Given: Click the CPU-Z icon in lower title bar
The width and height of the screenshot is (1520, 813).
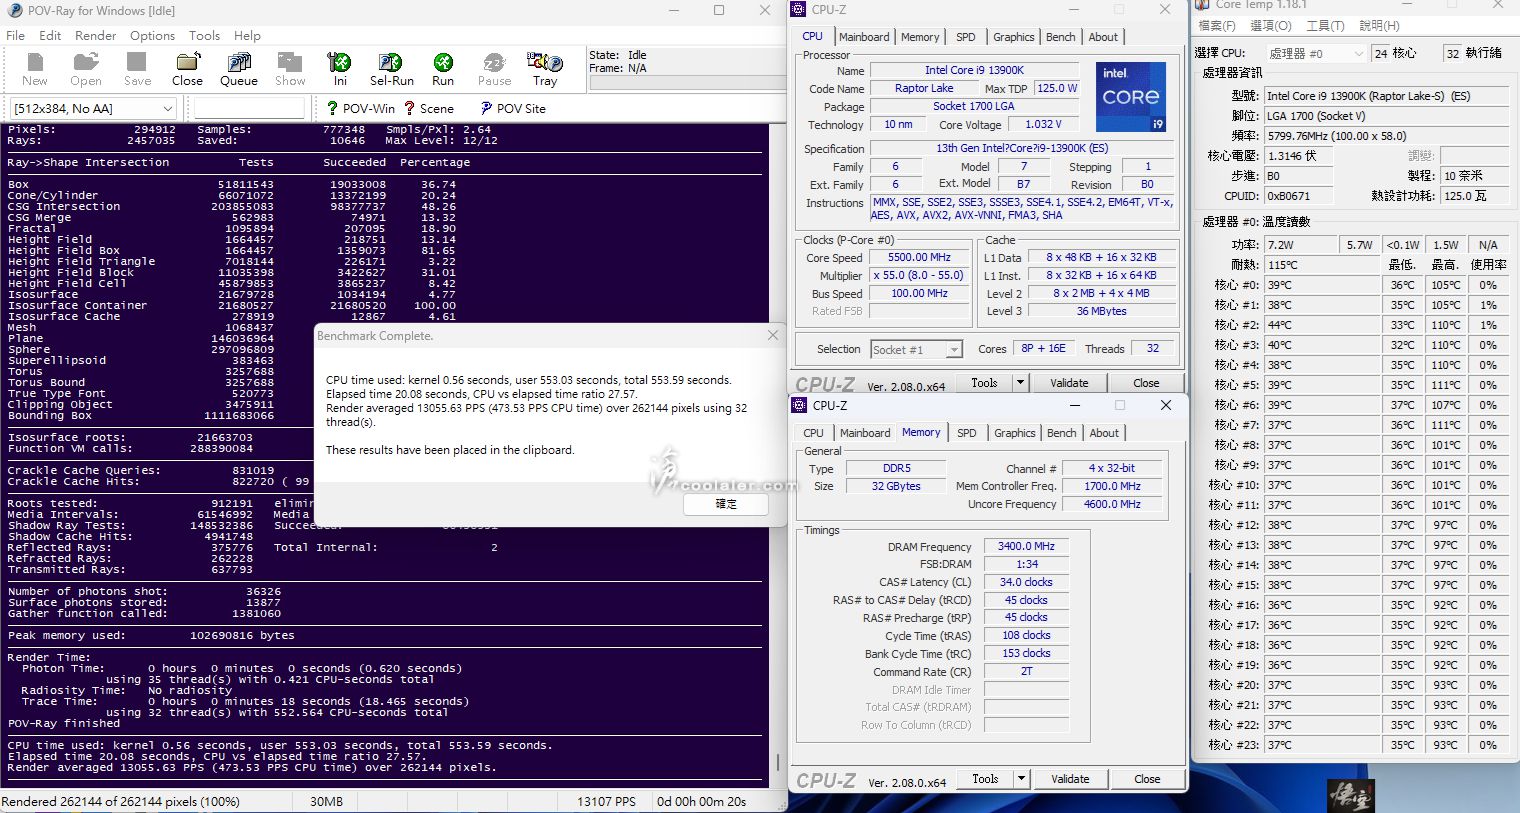Looking at the screenshot, I should tap(799, 405).
